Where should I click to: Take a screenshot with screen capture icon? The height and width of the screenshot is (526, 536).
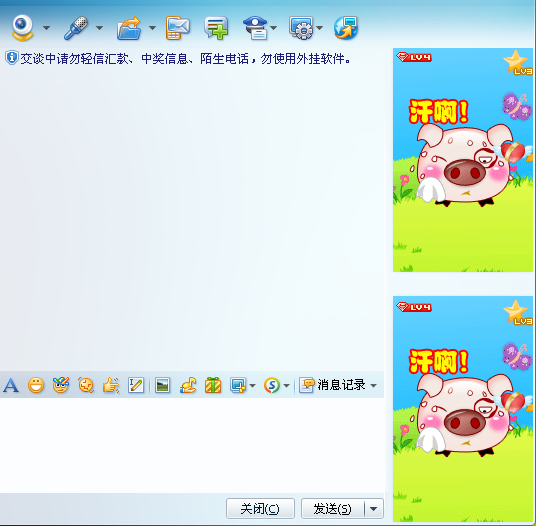tap(238, 385)
